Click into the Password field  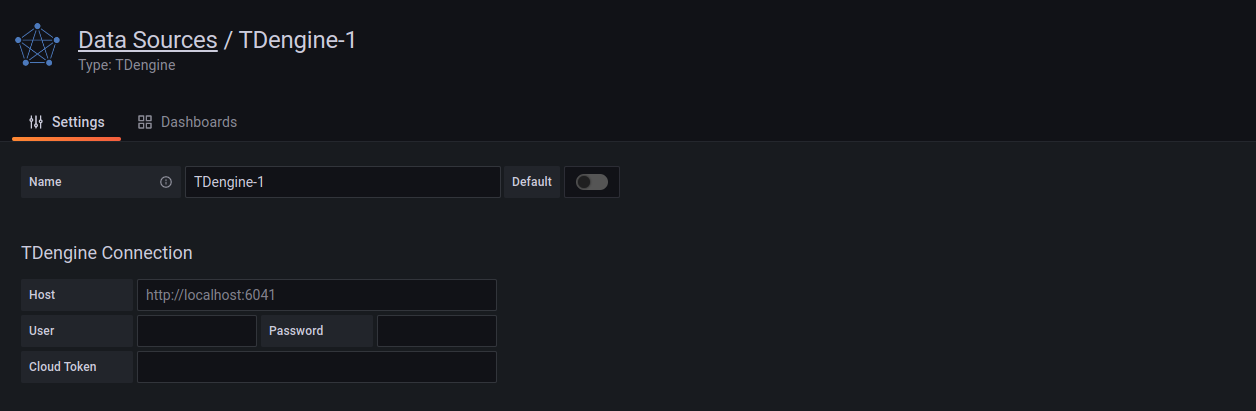coord(436,331)
